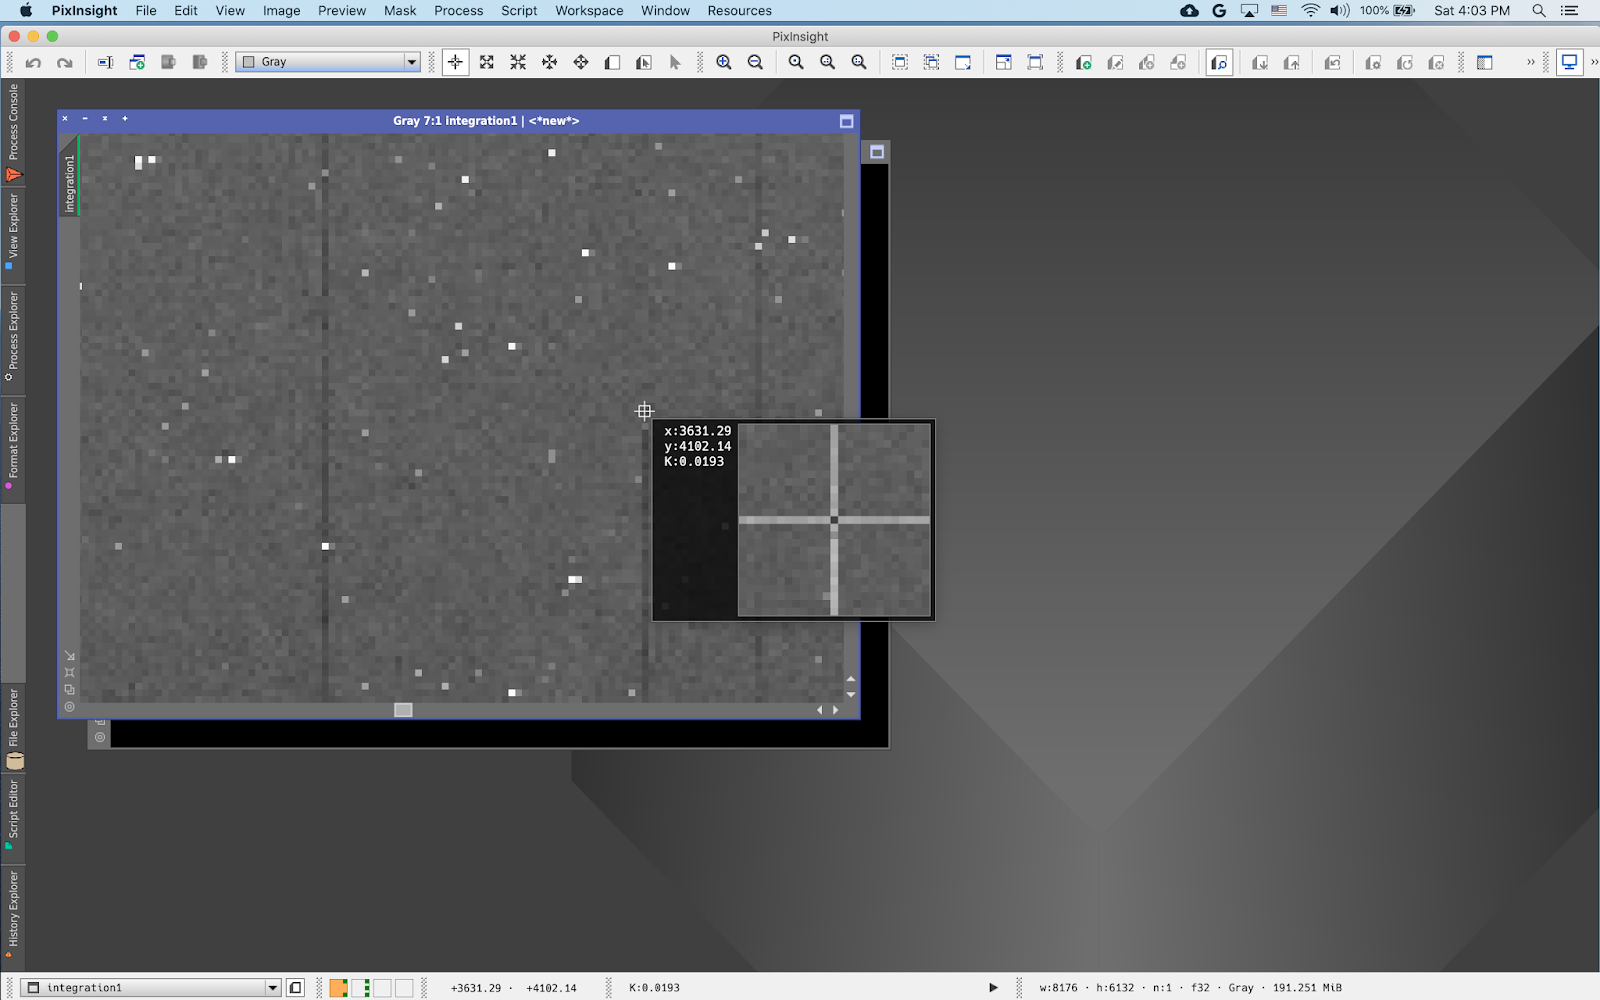Click the panel layout toolbar icon
Screen dimensions: 1600x1000
click(1485, 62)
